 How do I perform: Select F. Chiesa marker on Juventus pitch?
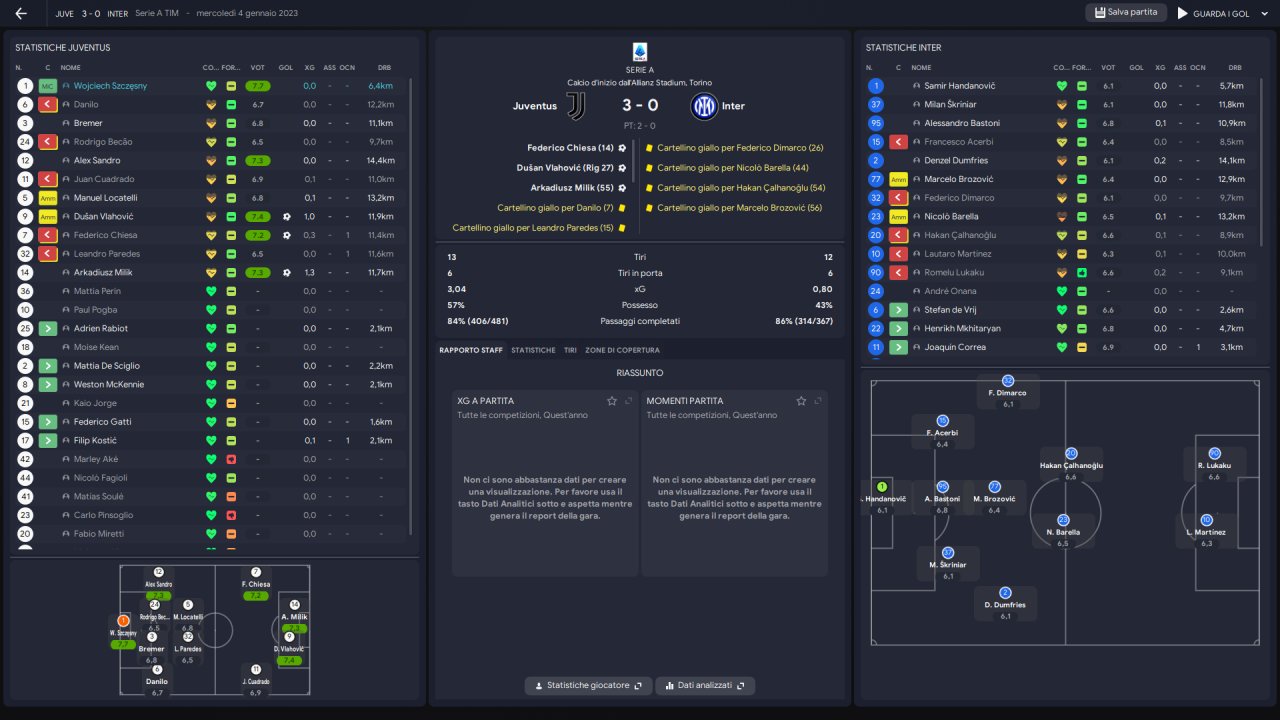(x=256, y=584)
